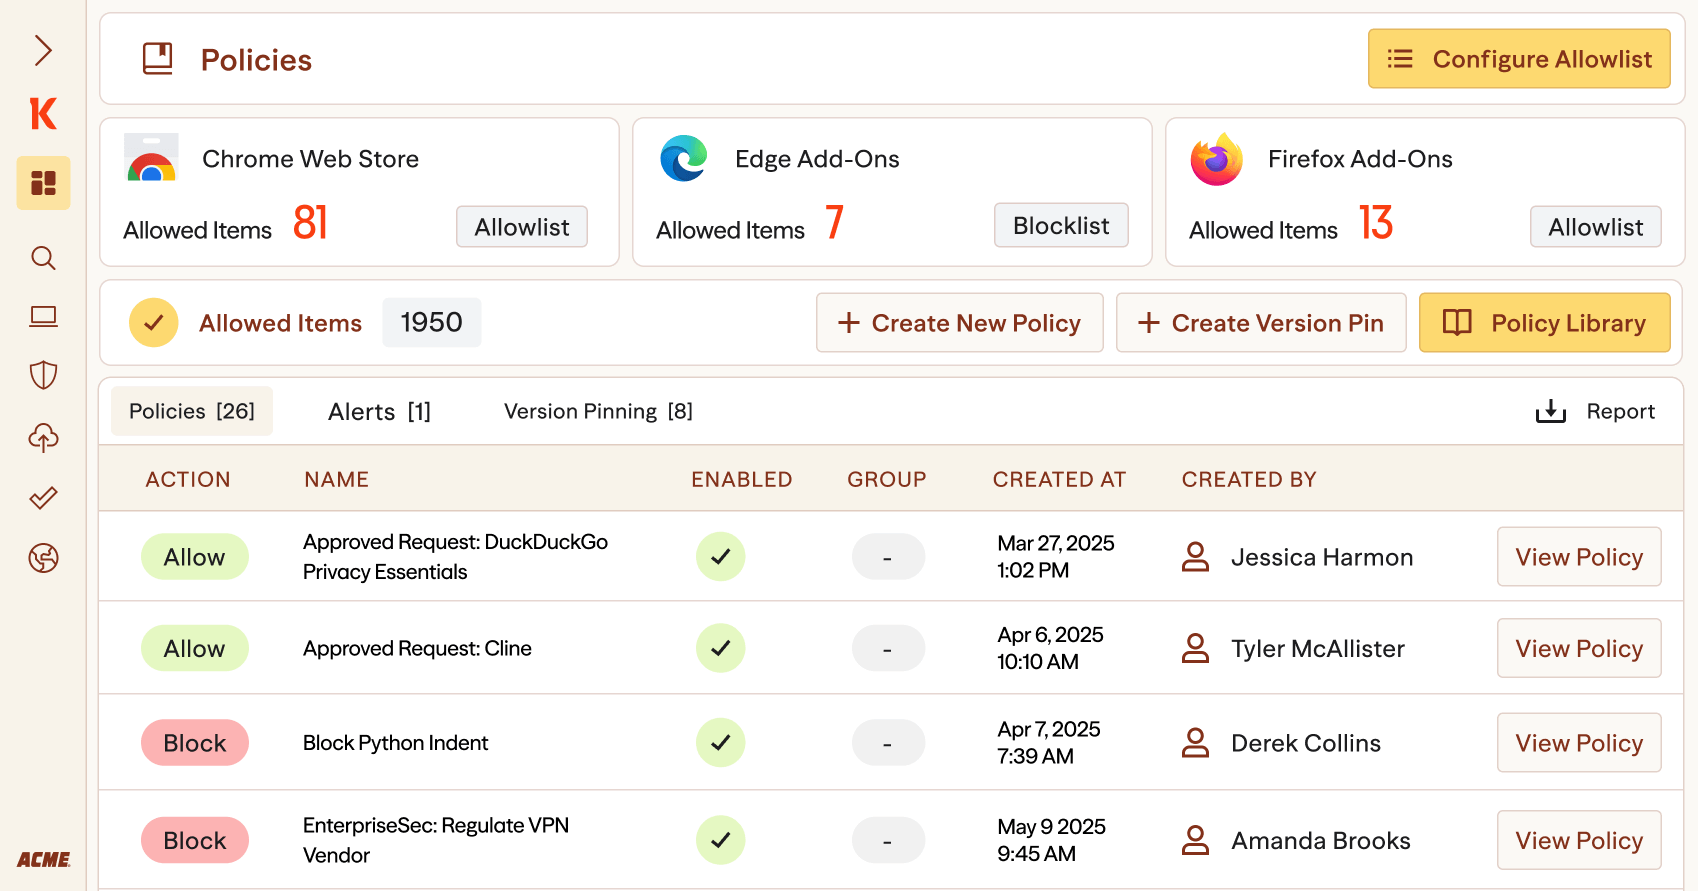1698x891 pixels.
Task: Click Allow badge on DuckDuckGo policy row
Action: click(195, 557)
